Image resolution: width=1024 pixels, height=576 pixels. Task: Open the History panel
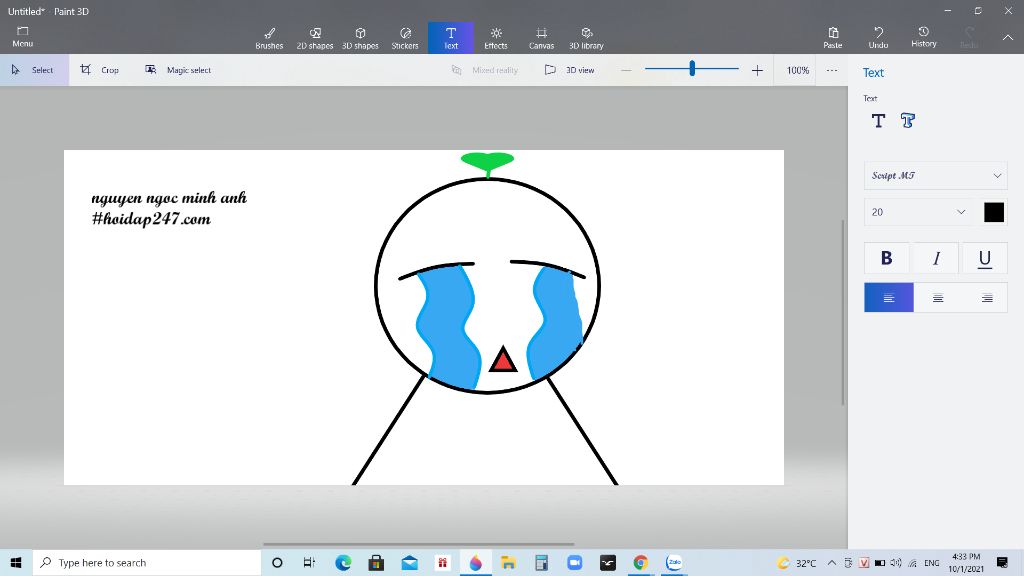coord(923,37)
